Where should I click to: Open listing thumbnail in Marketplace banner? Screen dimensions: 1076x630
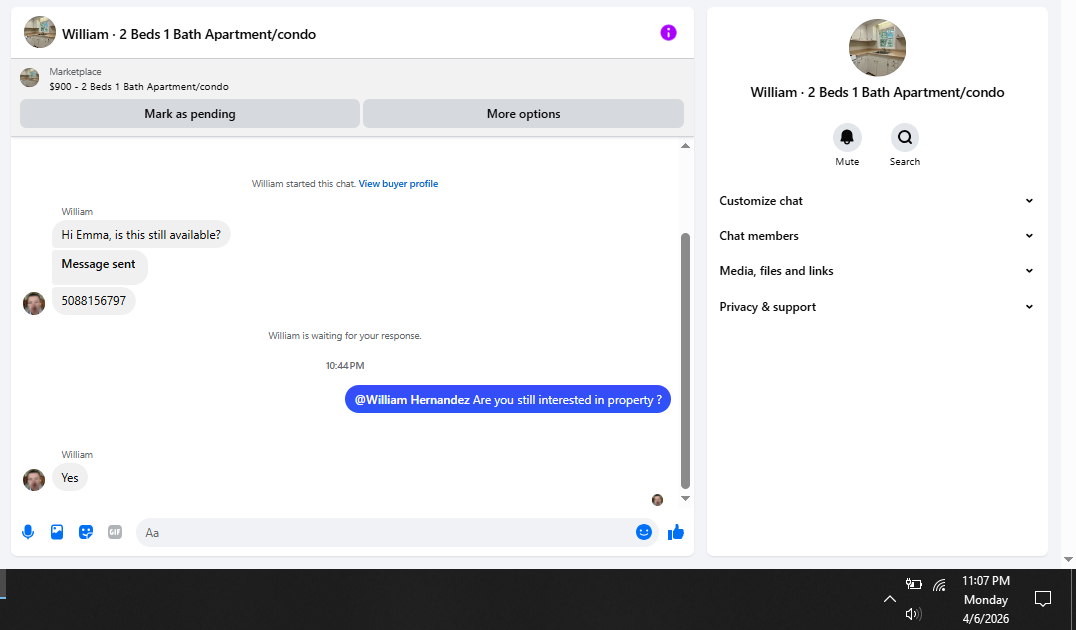click(x=30, y=78)
